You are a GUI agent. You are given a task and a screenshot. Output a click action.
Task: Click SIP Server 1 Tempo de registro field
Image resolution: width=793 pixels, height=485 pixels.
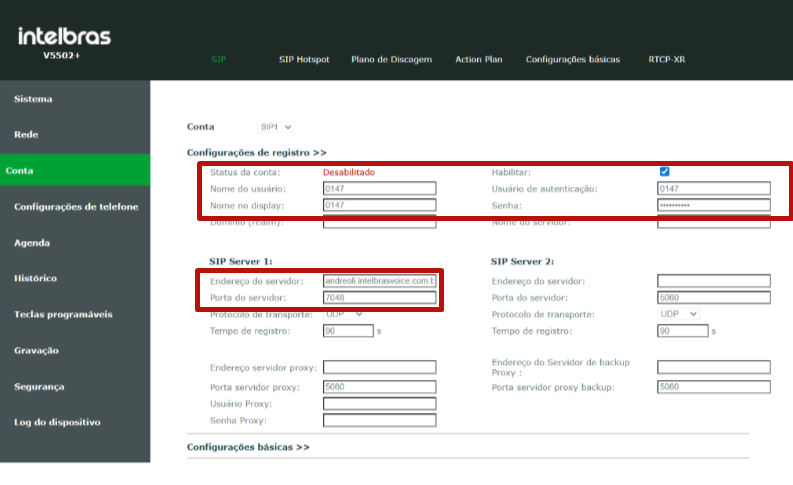coord(348,331)
